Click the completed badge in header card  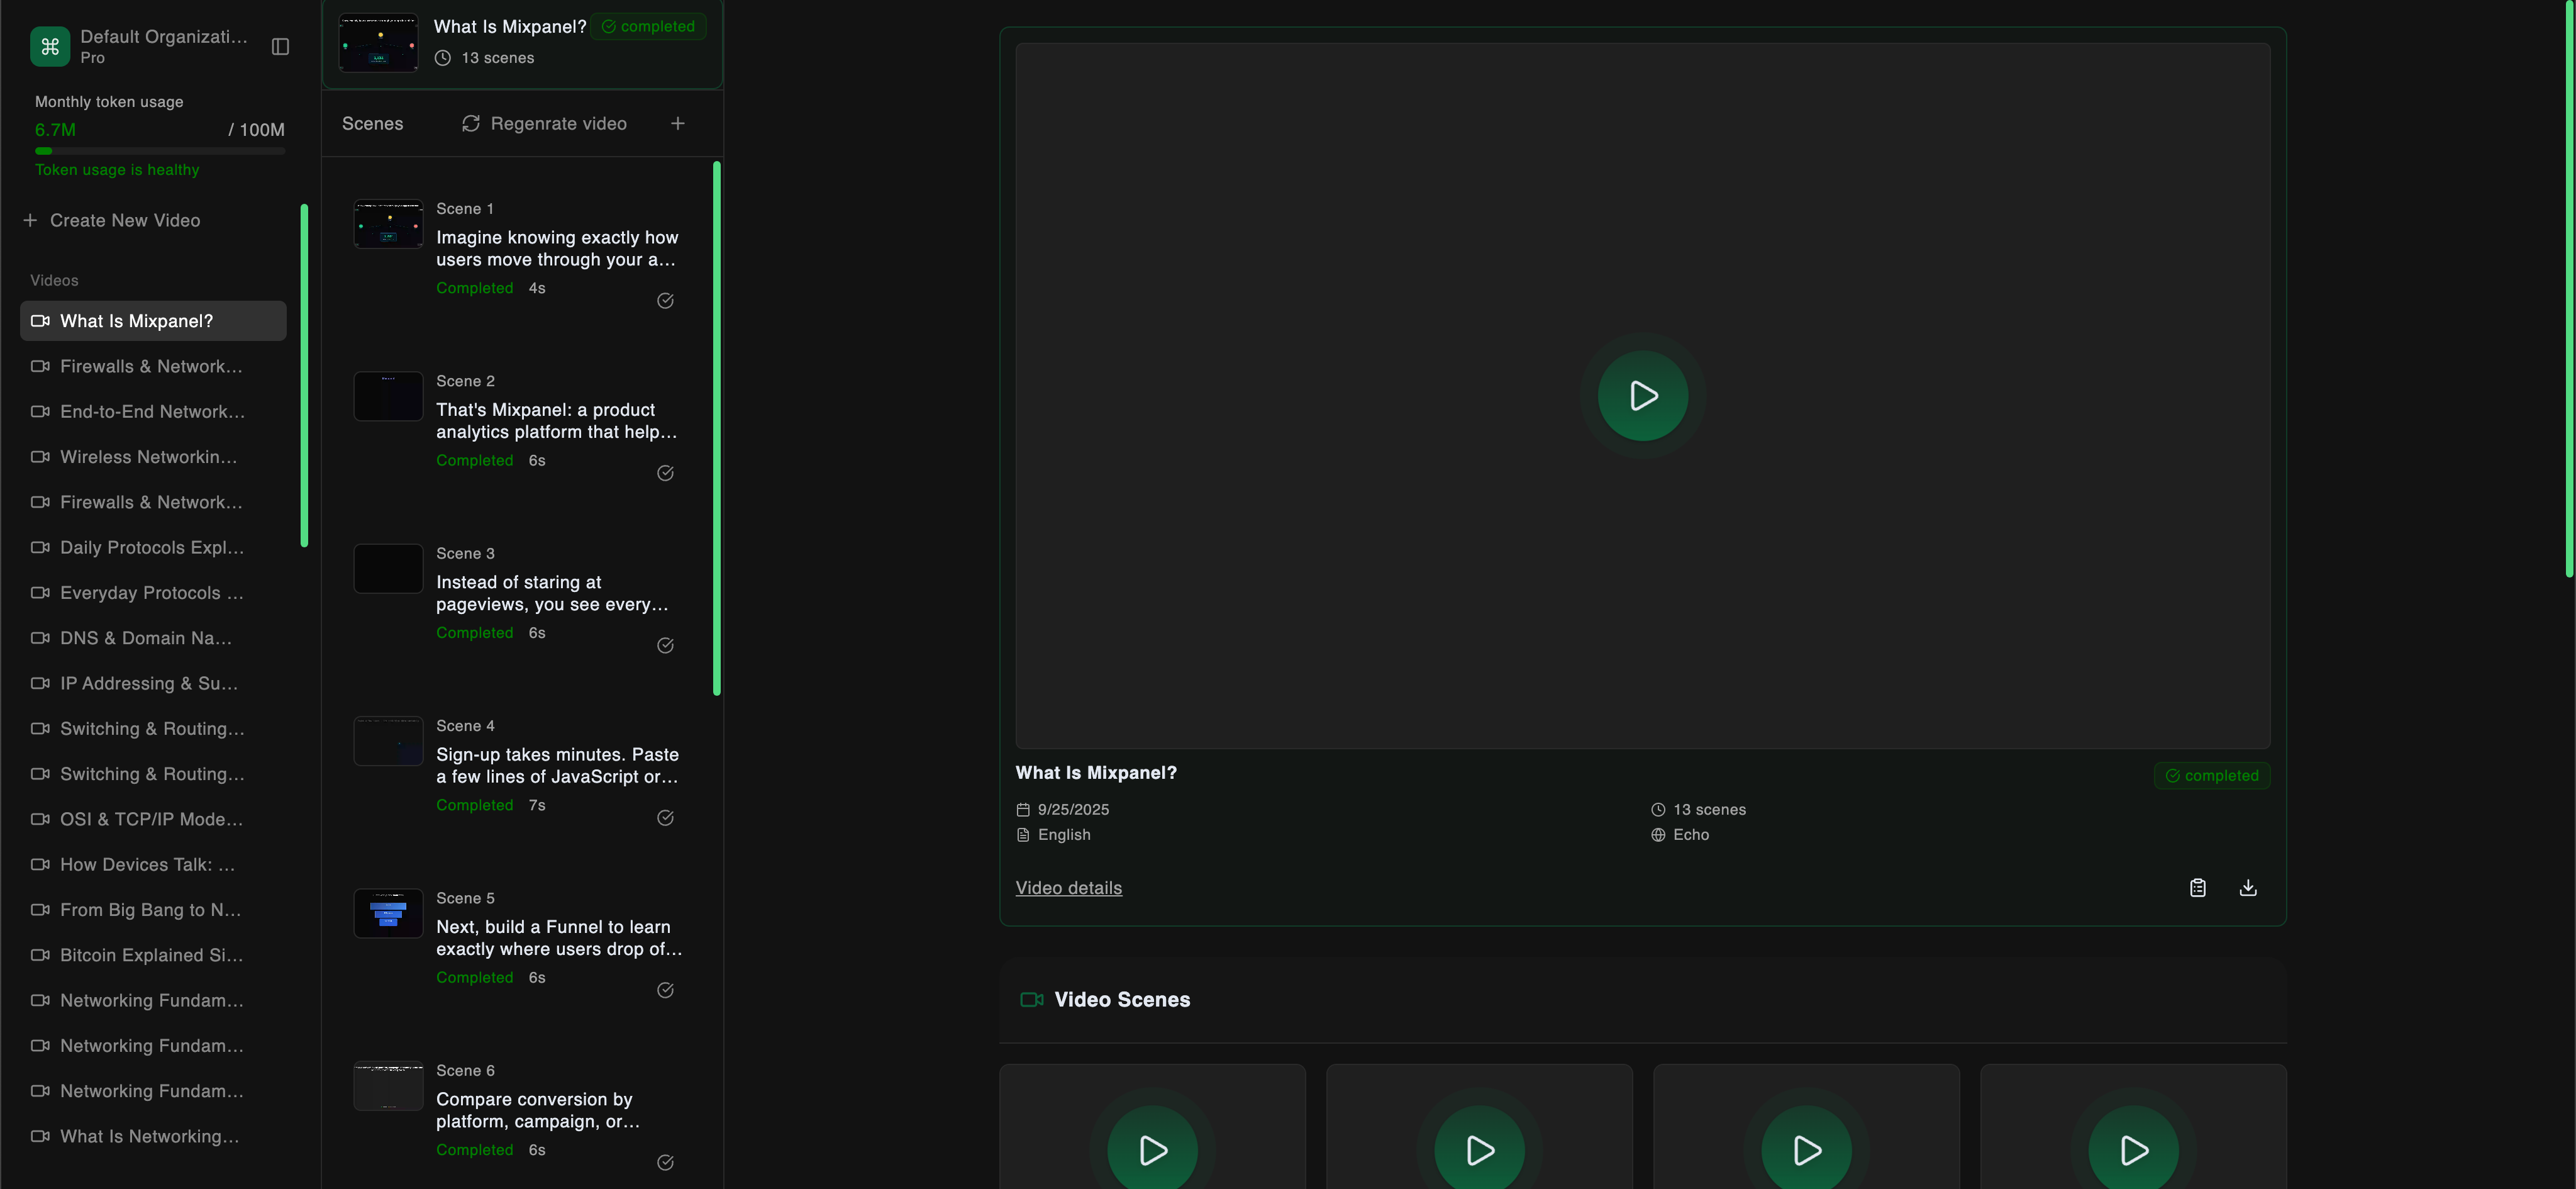[648, 26]
